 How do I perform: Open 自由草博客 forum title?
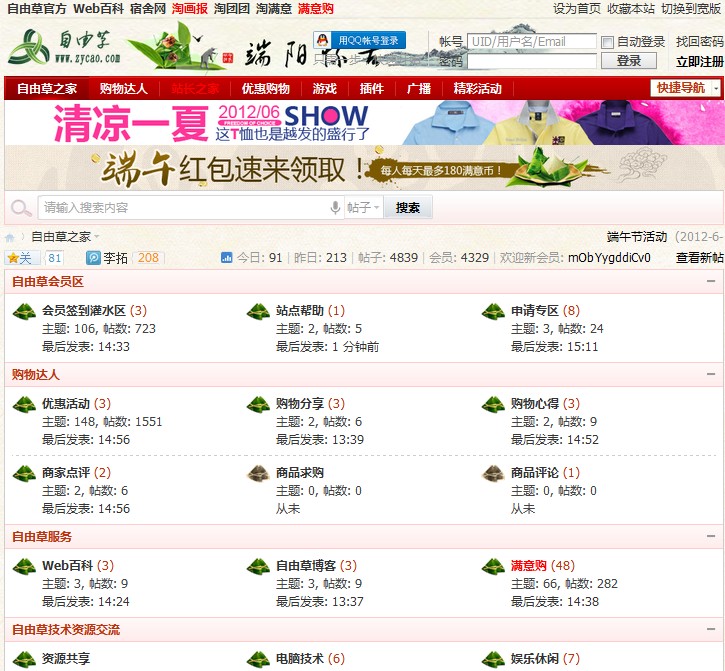306,565
